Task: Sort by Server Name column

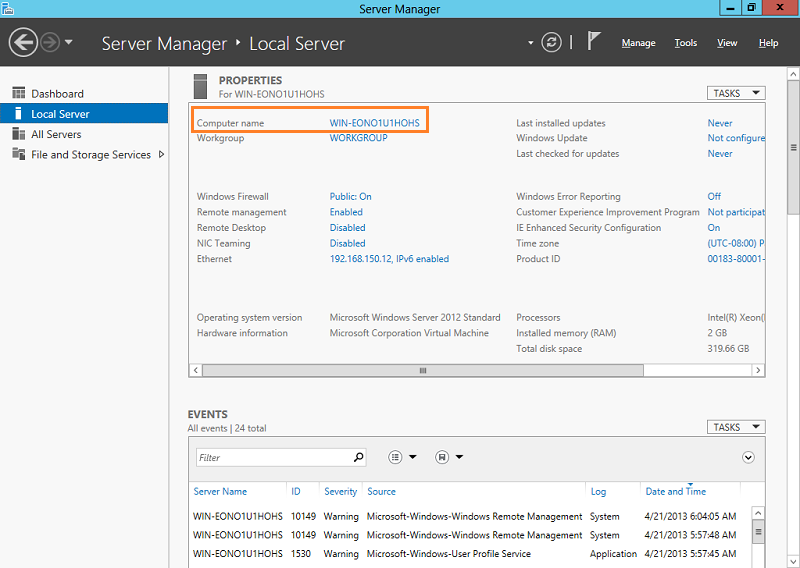Action: [220, 491]
